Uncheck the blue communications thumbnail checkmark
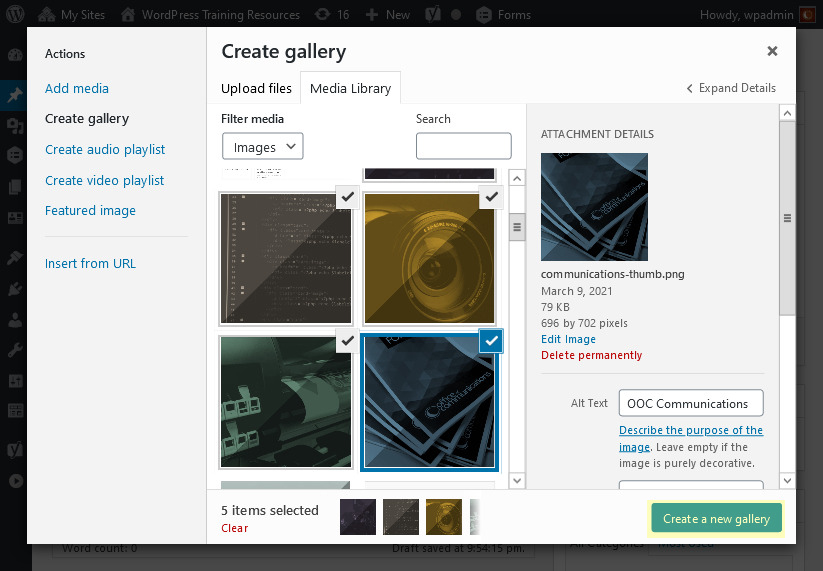 coord(491,341)
